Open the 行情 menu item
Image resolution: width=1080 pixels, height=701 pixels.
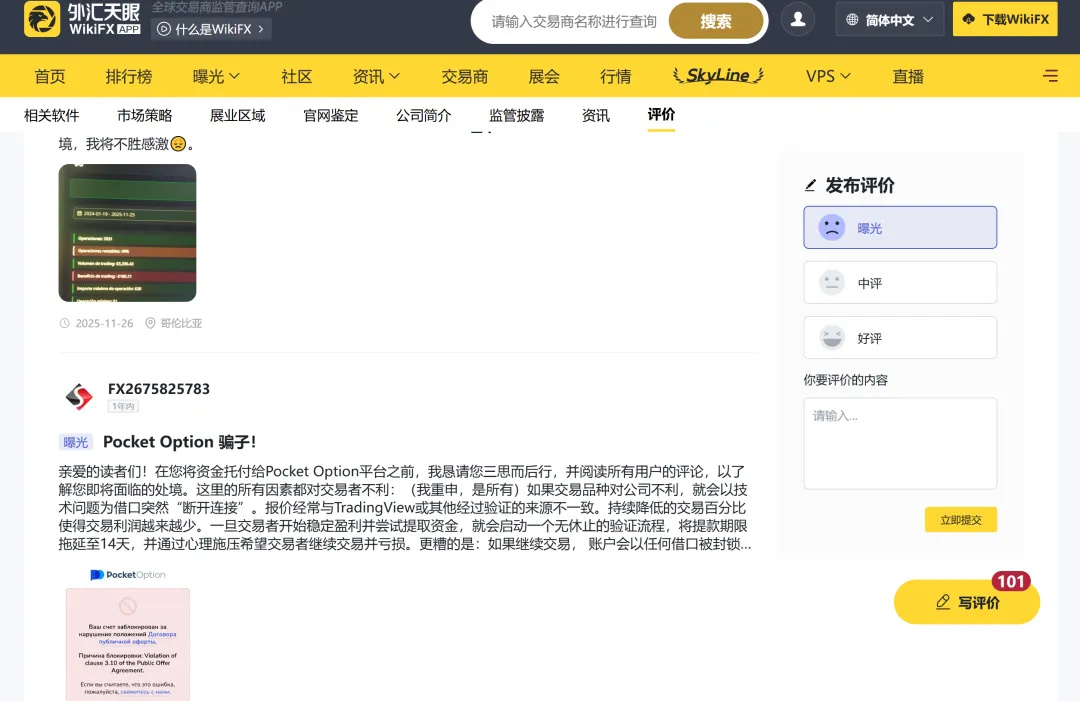pos(616,76)
